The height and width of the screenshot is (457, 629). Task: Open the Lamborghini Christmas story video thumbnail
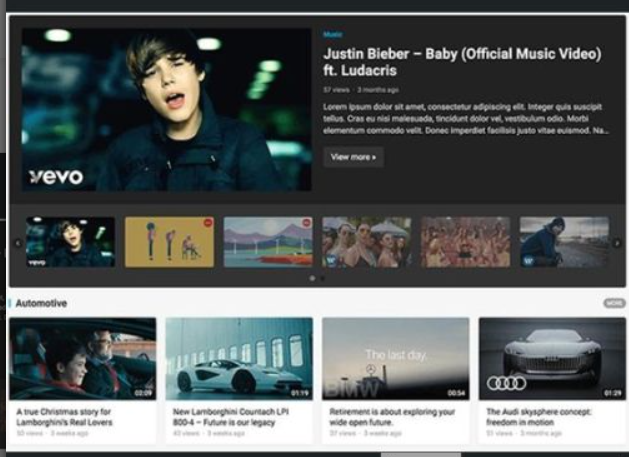click(83, 359)
